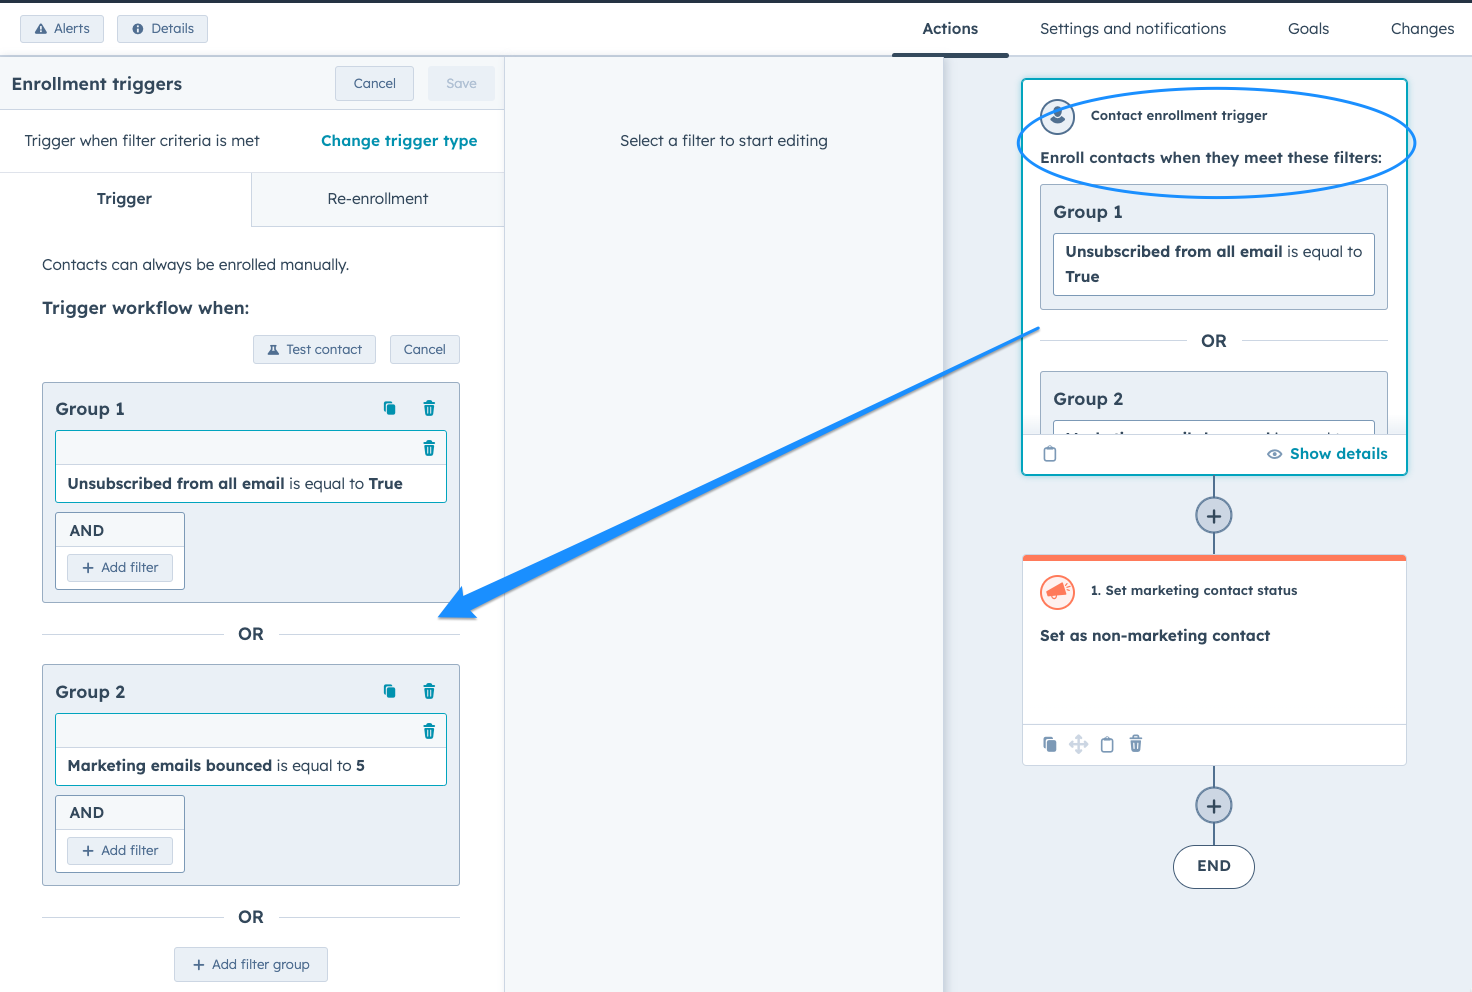Switch to the Re-enrollment tab
The width and height of the screenshot is (1472, 992).
[377, 199]
